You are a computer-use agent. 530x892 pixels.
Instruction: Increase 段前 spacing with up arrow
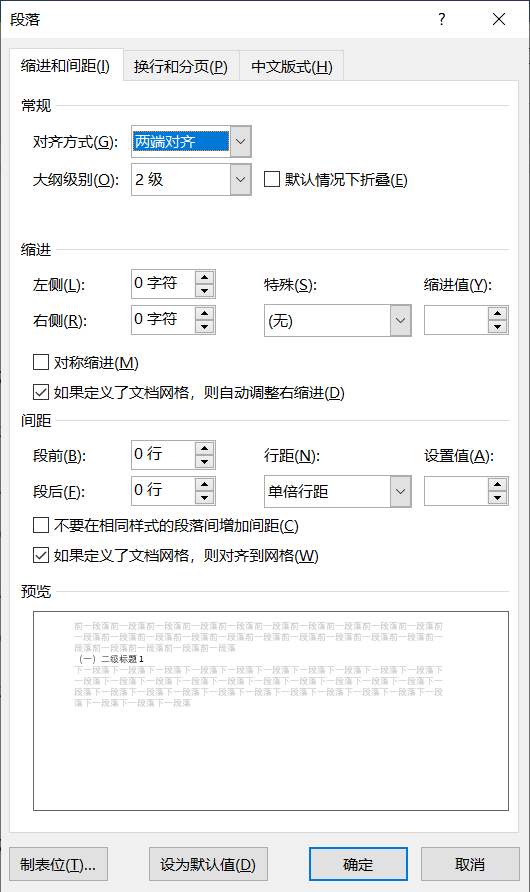(204, 448)
